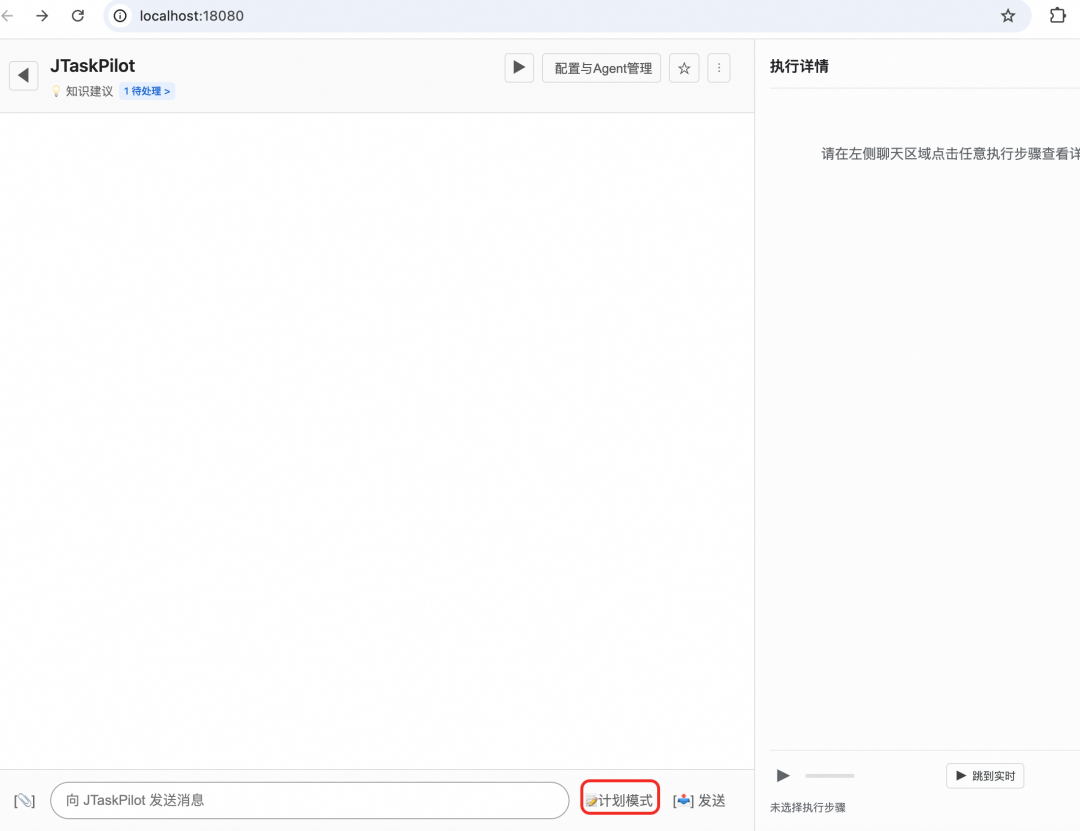Click the 跳到实时 button
Screen dimensions: 1080x831
985,776
